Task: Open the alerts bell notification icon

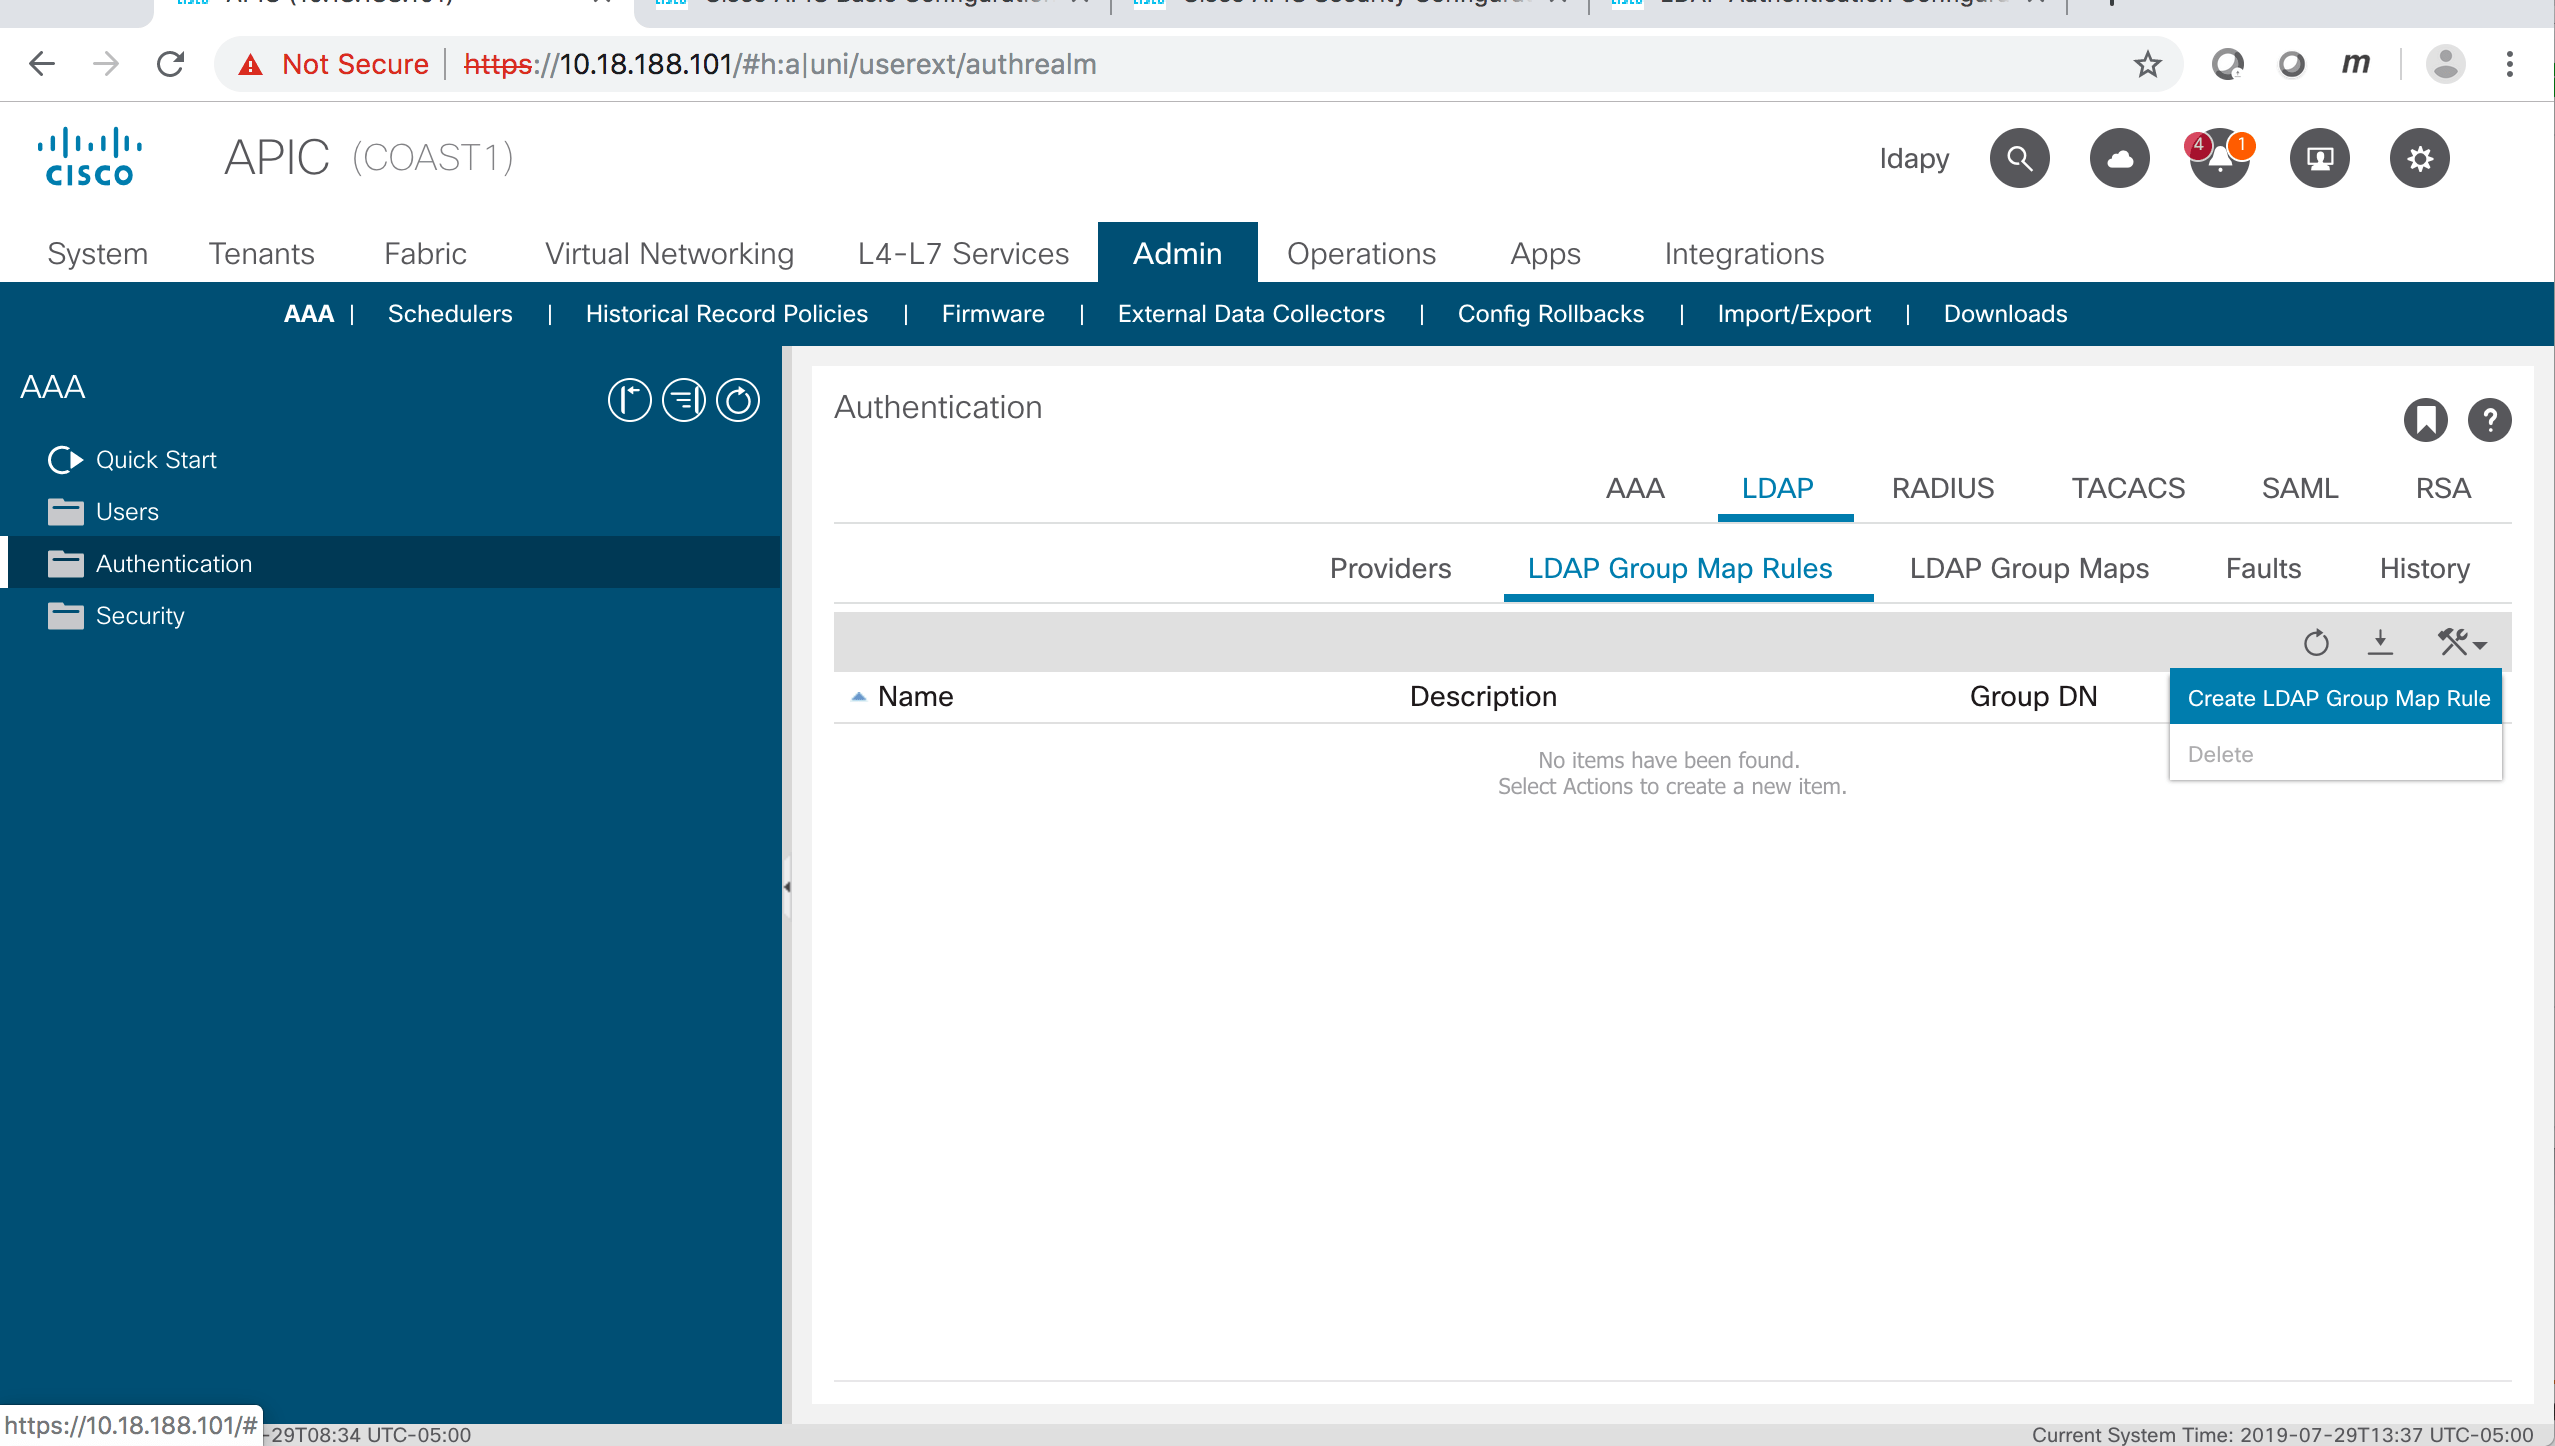Action: click(2219, 158)
